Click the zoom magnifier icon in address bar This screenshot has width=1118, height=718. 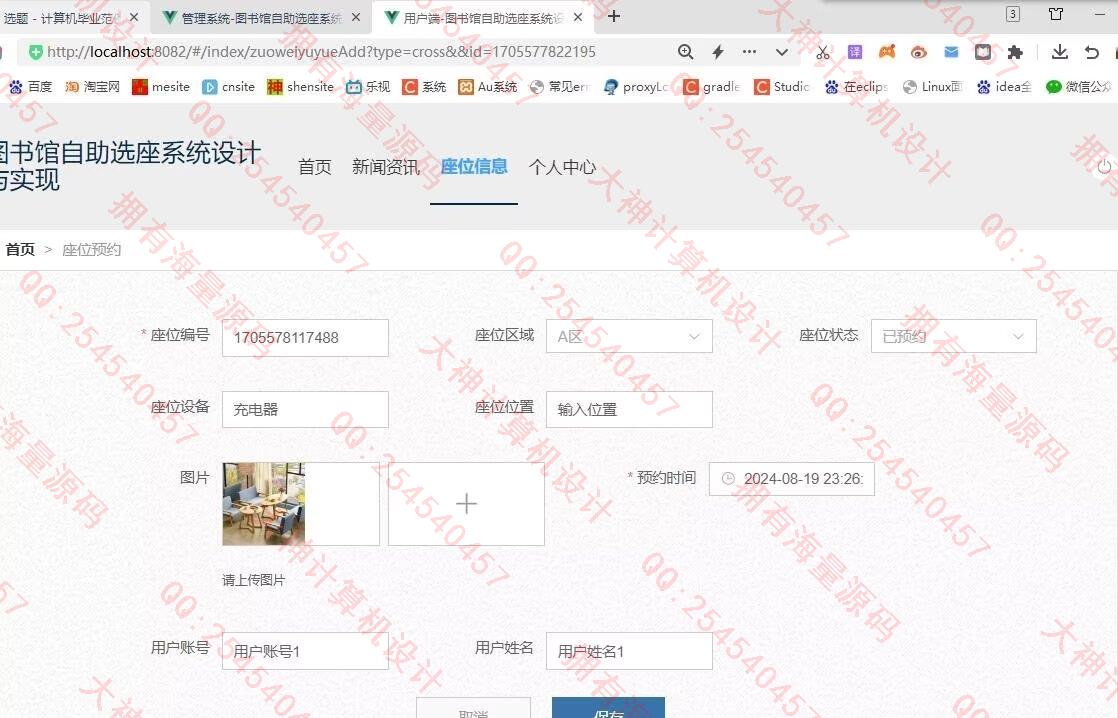(x=685, y=52)
